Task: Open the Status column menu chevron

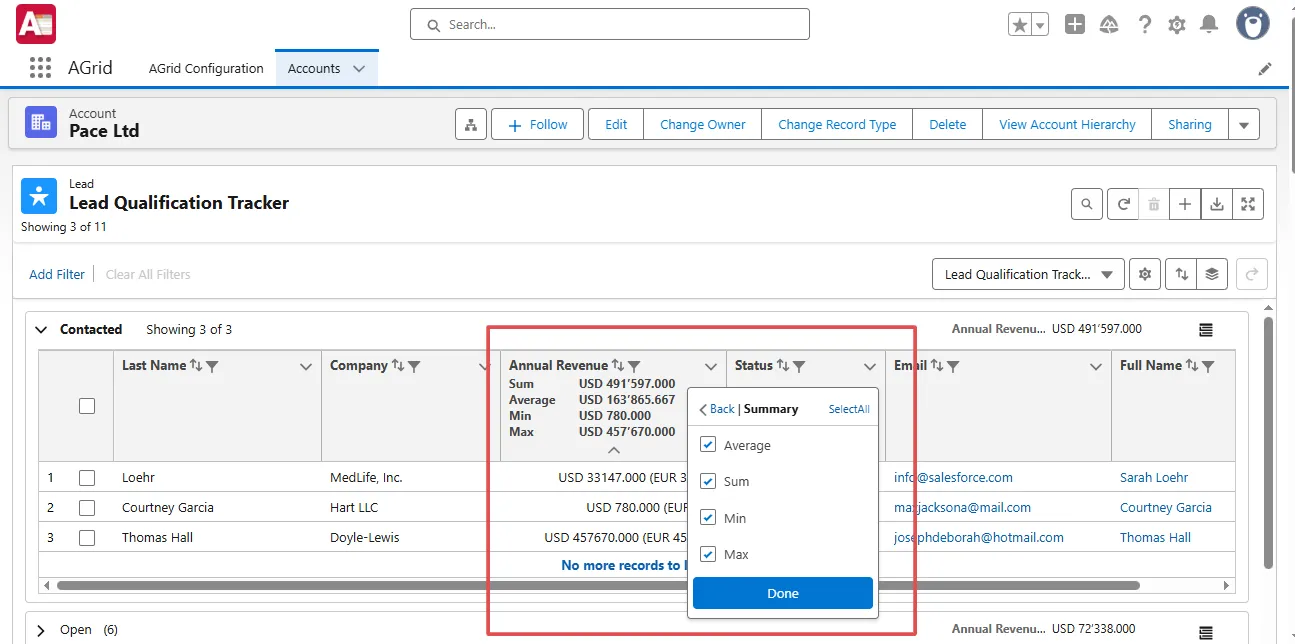Action: point(870,367)
